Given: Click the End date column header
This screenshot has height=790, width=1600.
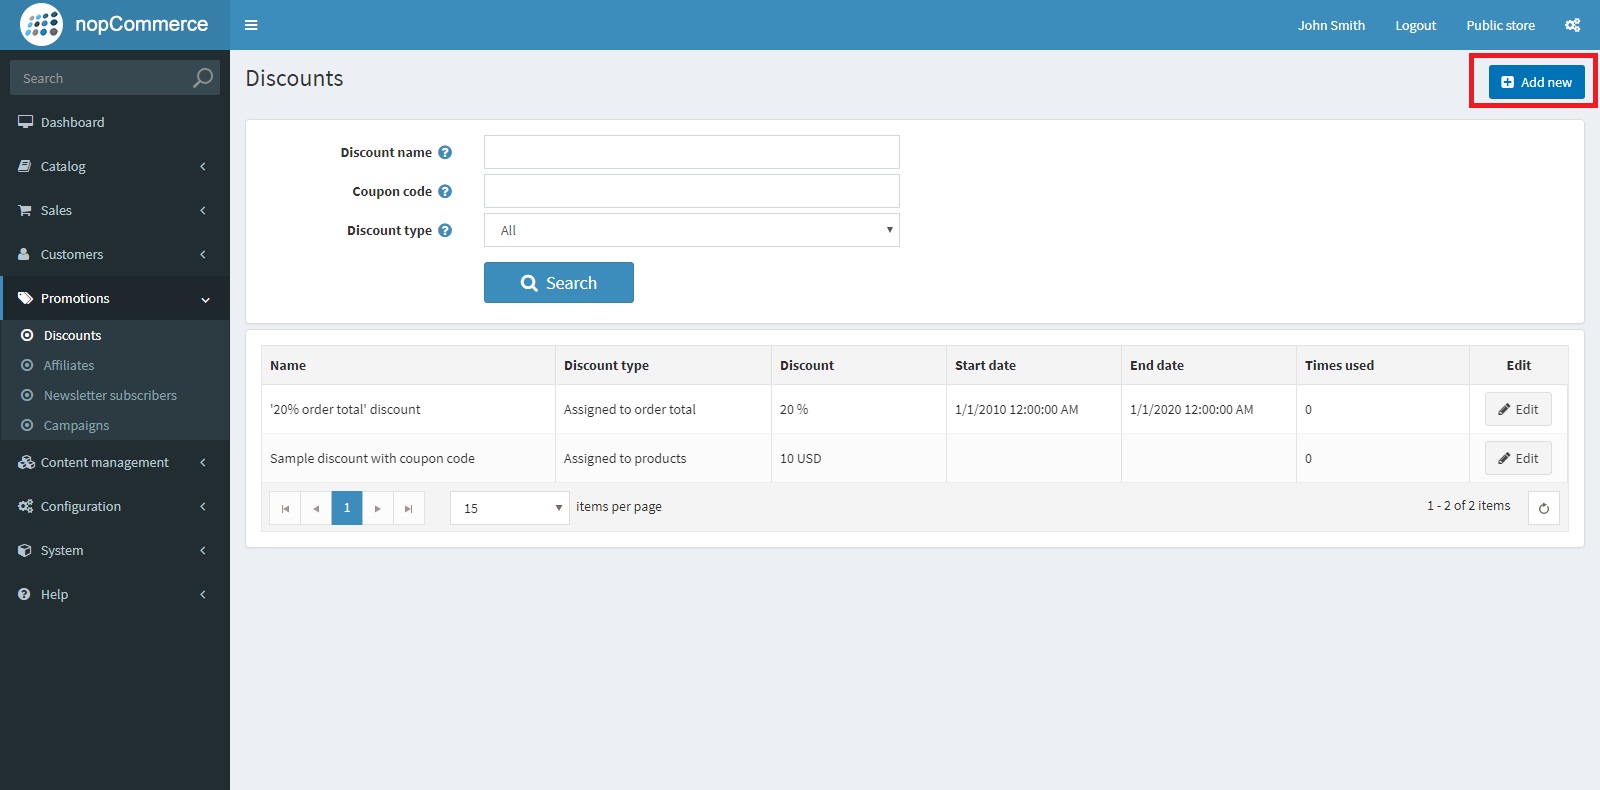Looking at the screenshot, I should (x=1209, y=365).
